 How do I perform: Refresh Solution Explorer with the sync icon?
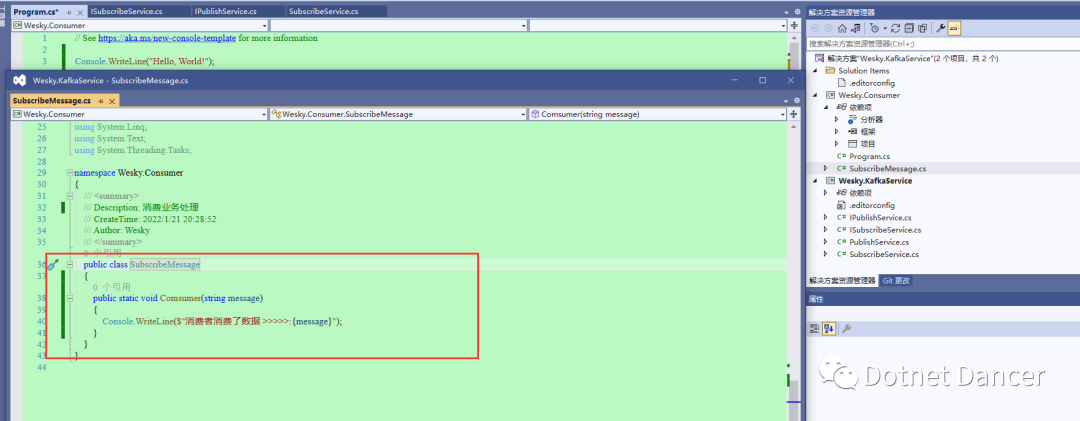click(x=895, y=28)
